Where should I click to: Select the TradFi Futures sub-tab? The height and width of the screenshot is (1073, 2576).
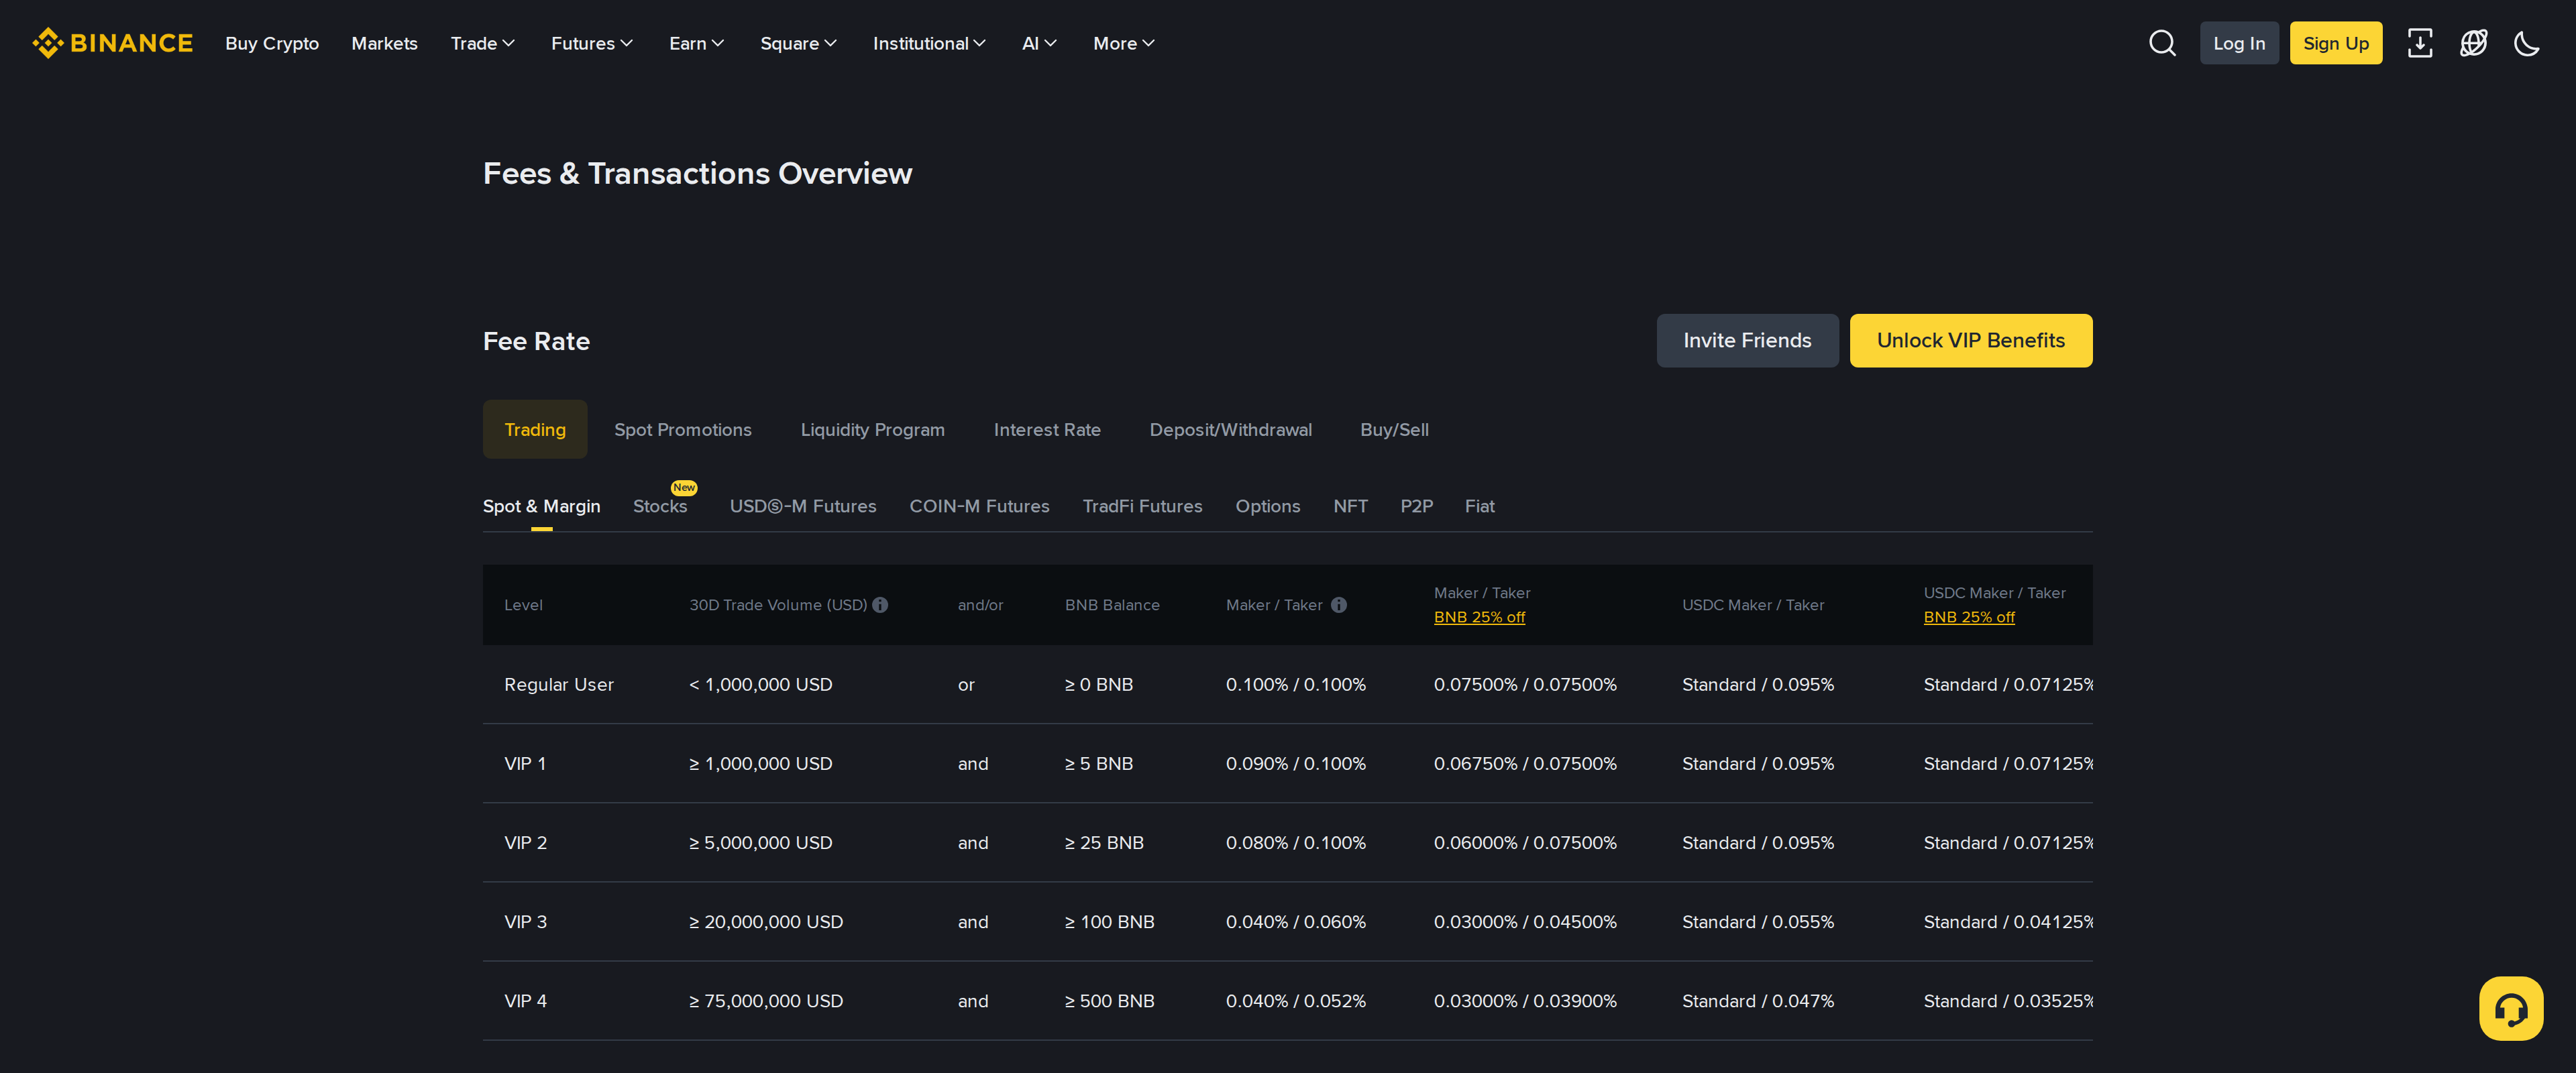[x=1142, y=506]
